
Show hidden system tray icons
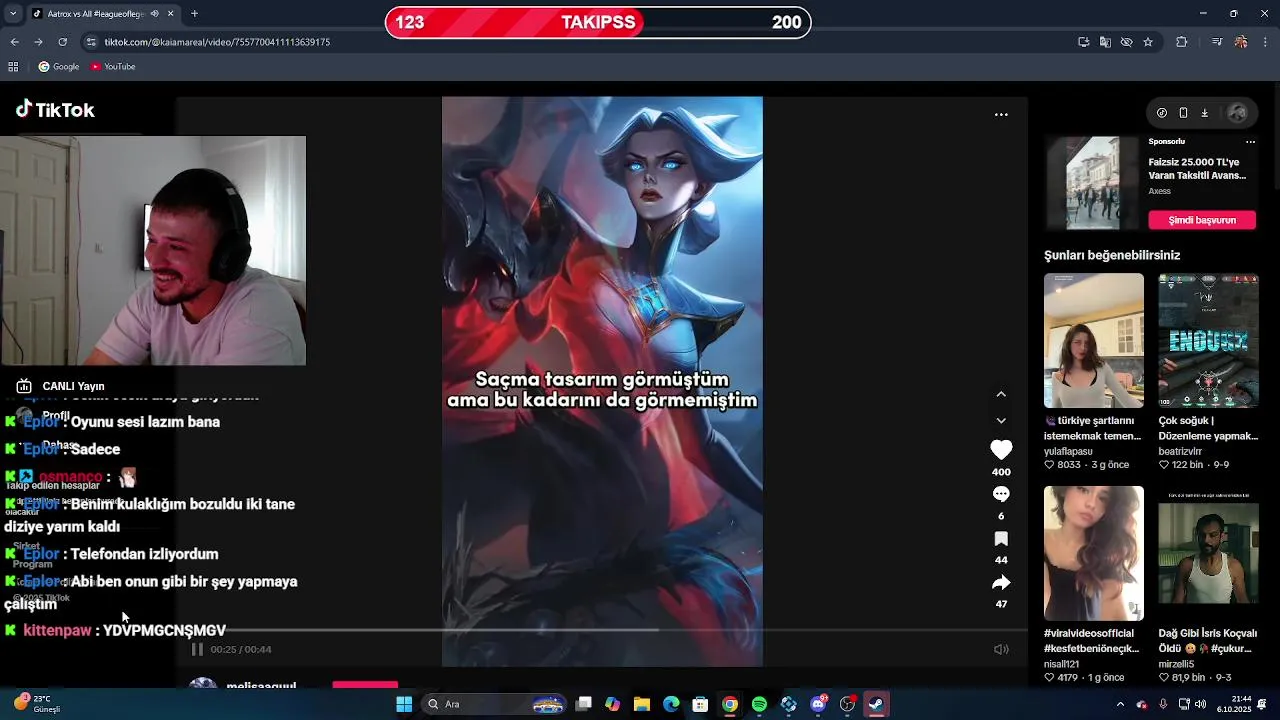point(1120,704)
